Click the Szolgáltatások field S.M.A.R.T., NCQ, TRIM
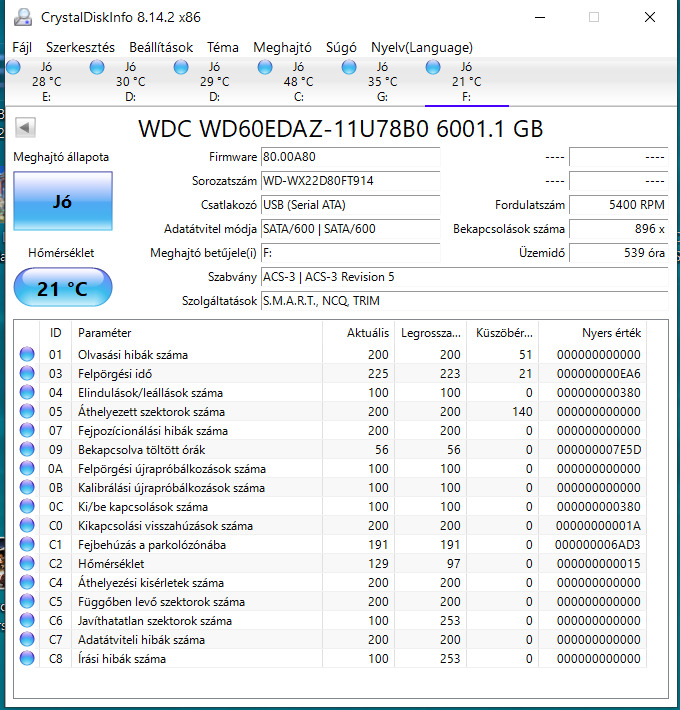 [x=465, y=301]
